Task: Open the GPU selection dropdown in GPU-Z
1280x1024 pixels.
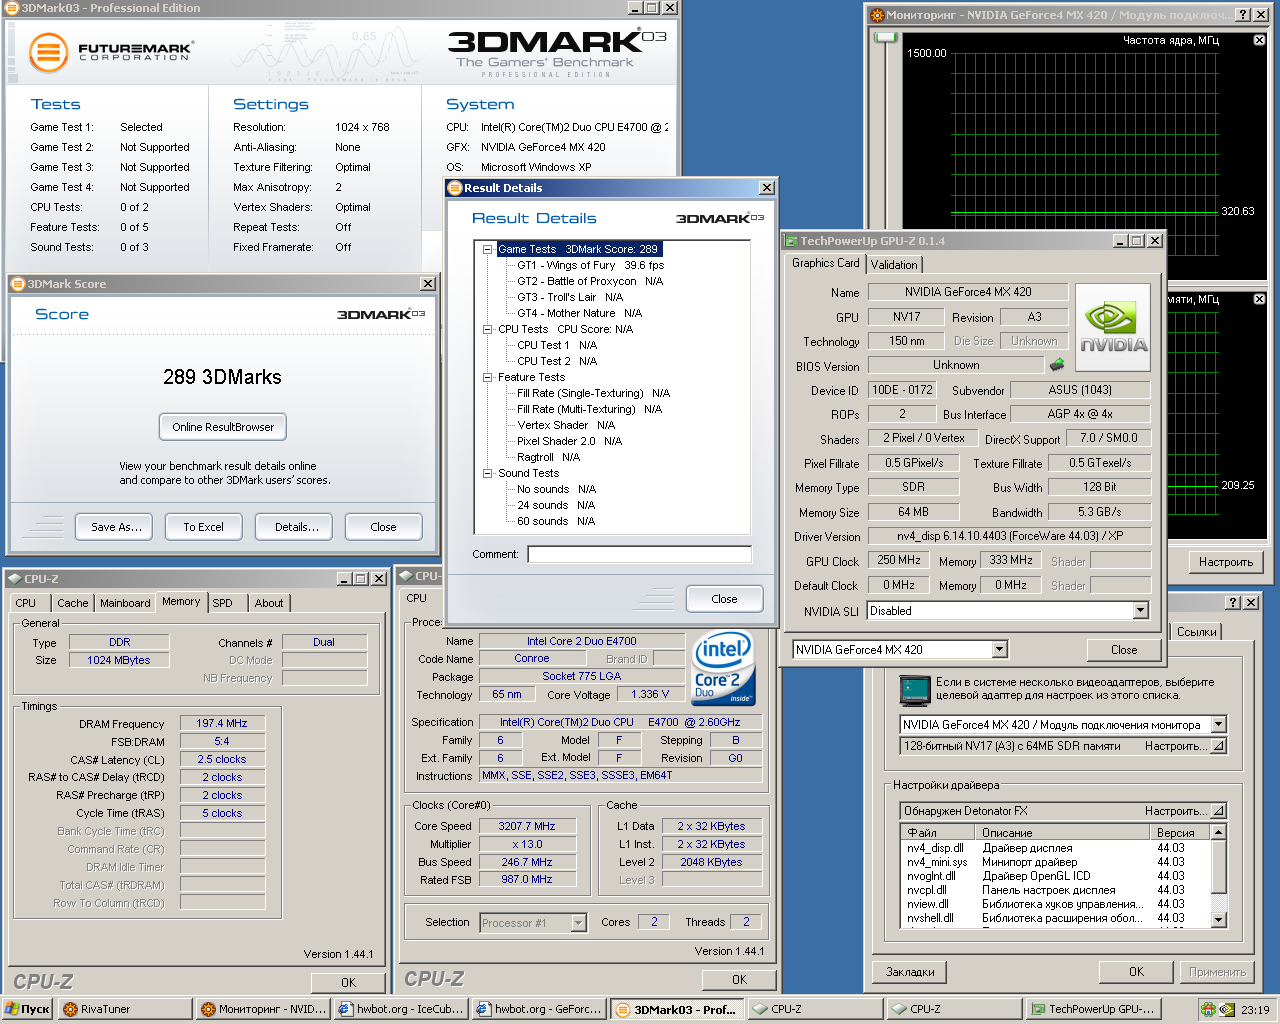Action: [999, 650]
